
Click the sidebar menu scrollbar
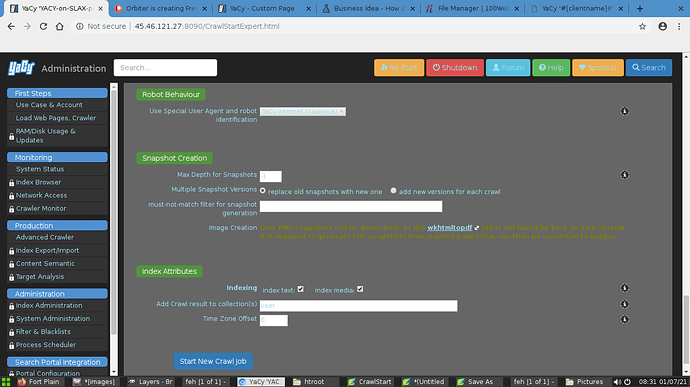click(x=114, y=211)
